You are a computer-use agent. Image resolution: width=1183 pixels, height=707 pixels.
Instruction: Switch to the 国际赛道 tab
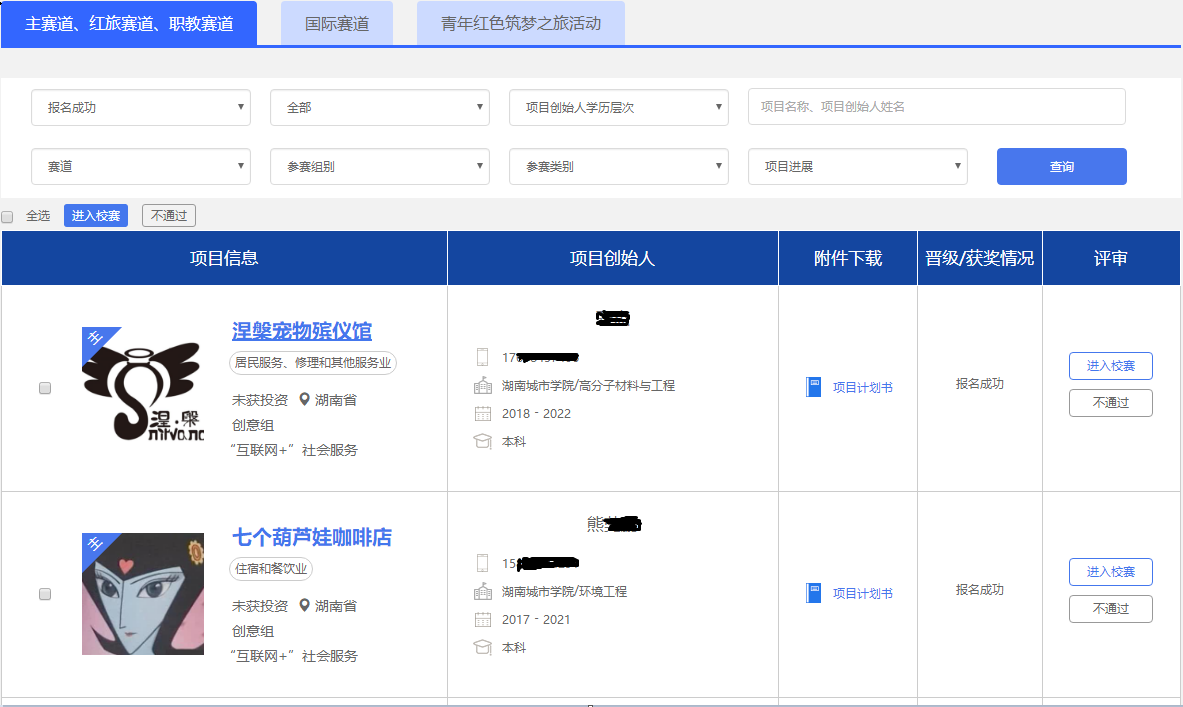337,24
